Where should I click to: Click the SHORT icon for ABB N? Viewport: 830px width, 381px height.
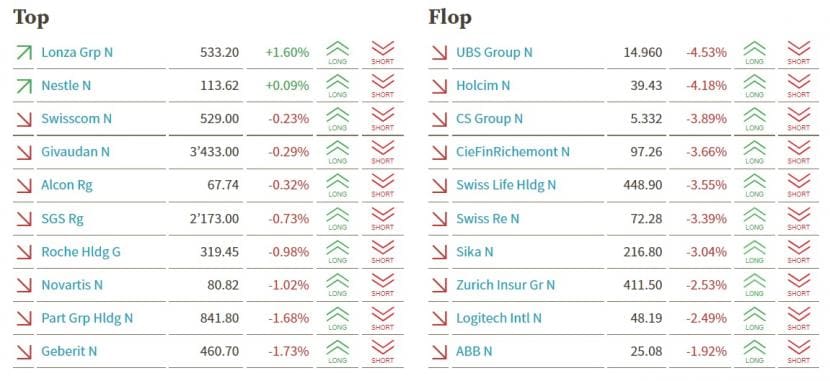point(799,351)
